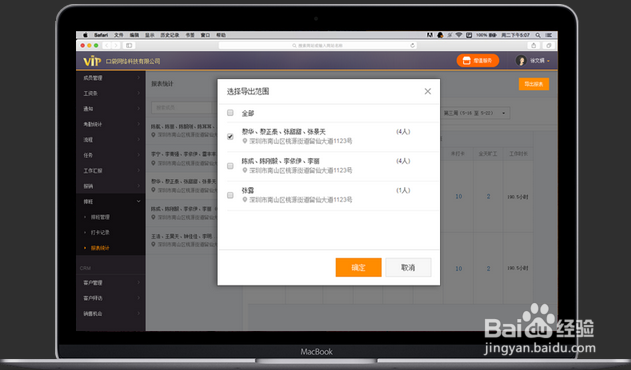The width and height of the screenshot is (631, 370).
Task: Open the Notification Center icon
Action: pyautogui.click(x=549, y=35)
